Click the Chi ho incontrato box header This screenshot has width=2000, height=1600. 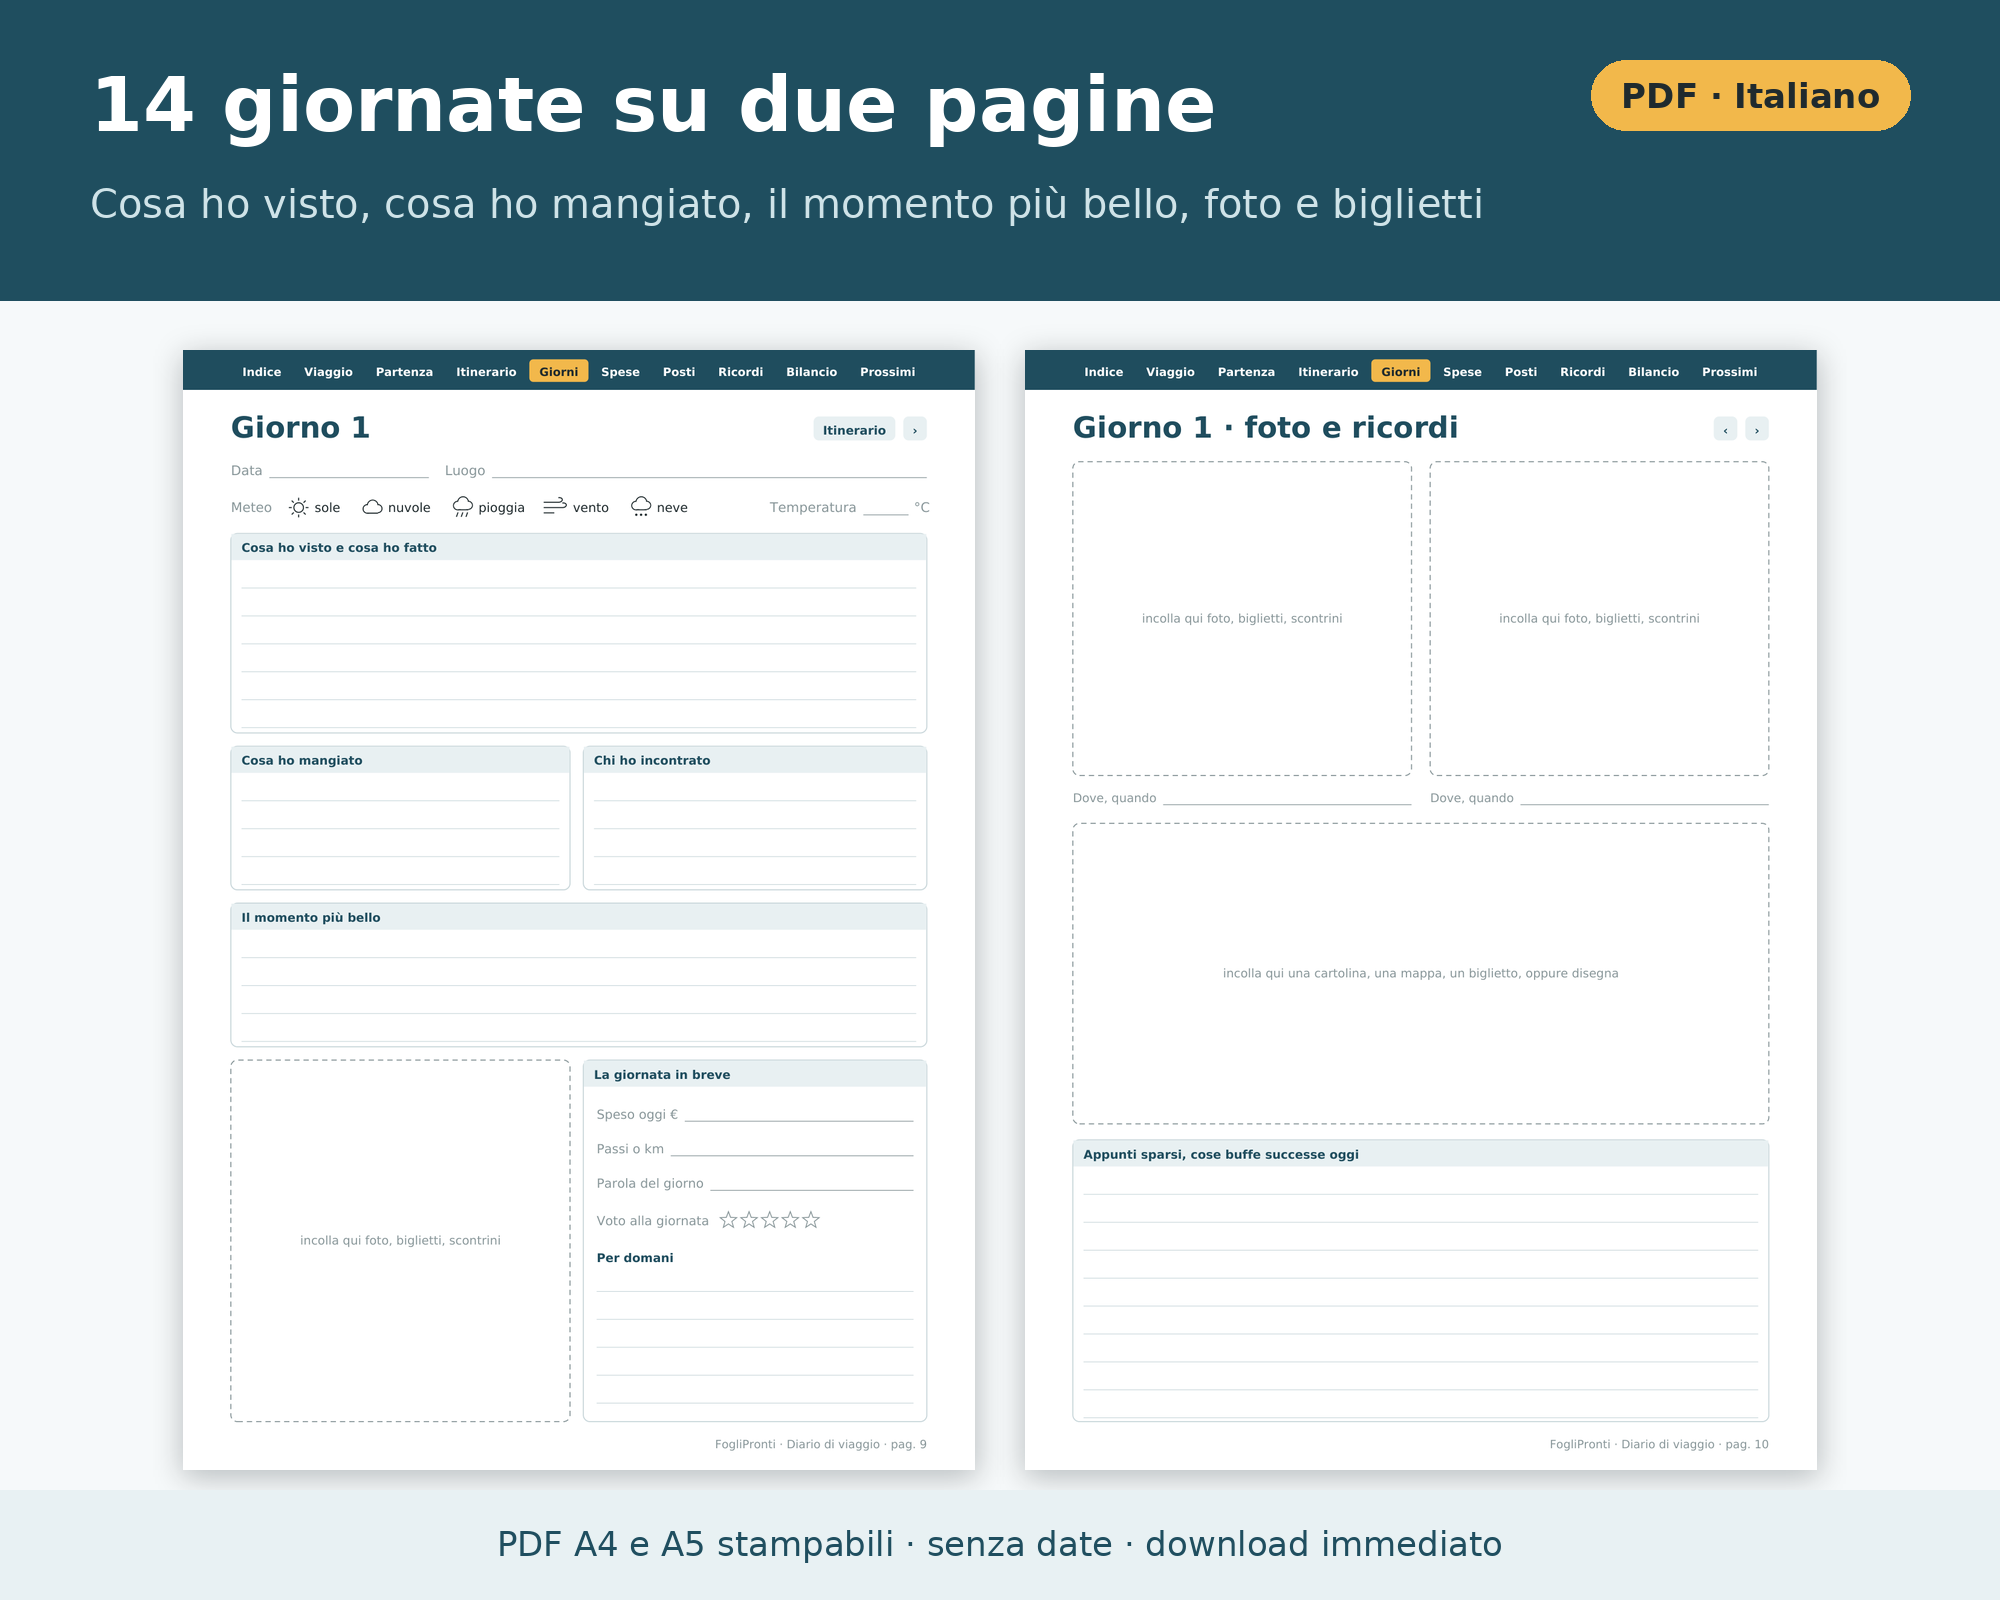(x=755, y=760)
